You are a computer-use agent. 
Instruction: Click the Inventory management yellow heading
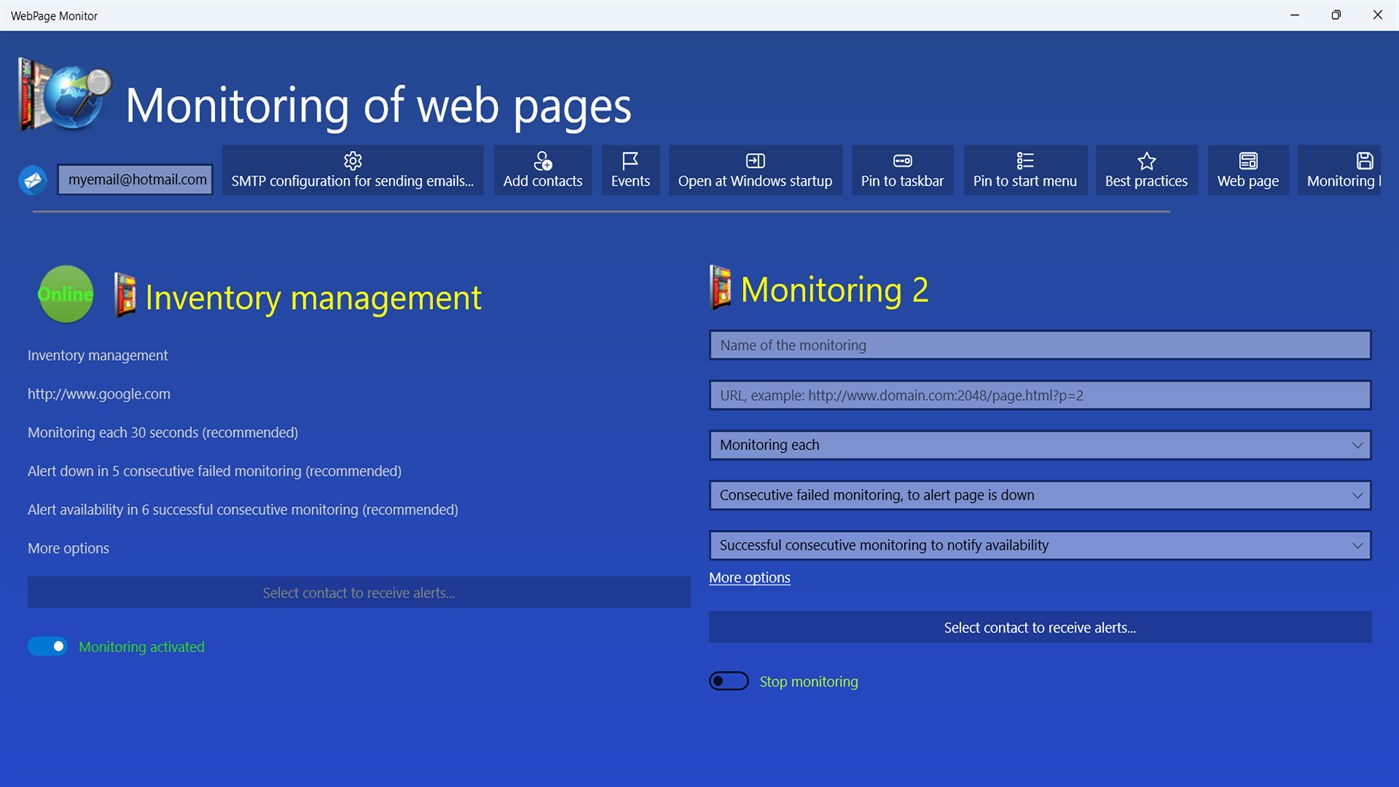point(313,297)
